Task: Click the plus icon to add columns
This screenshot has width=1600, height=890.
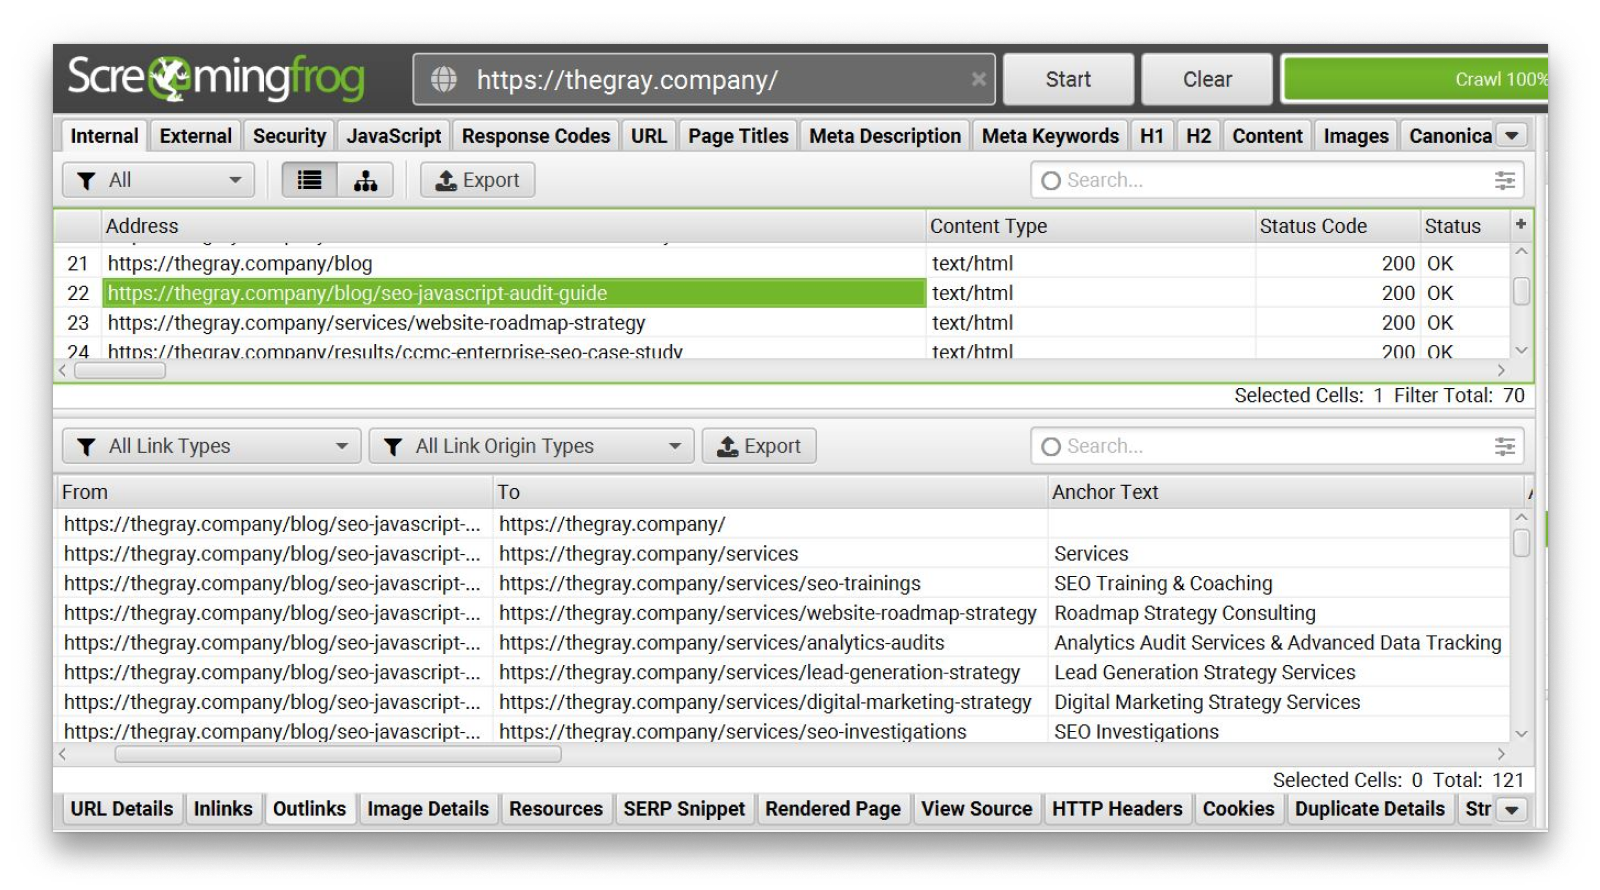Action: [1520, 225]
